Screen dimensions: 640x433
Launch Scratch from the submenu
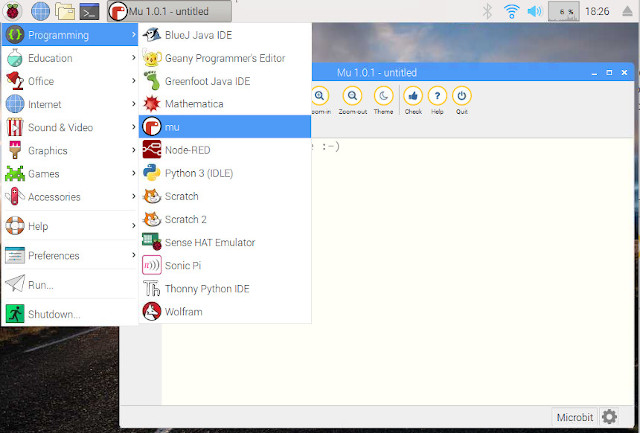(x=225, y=196)
